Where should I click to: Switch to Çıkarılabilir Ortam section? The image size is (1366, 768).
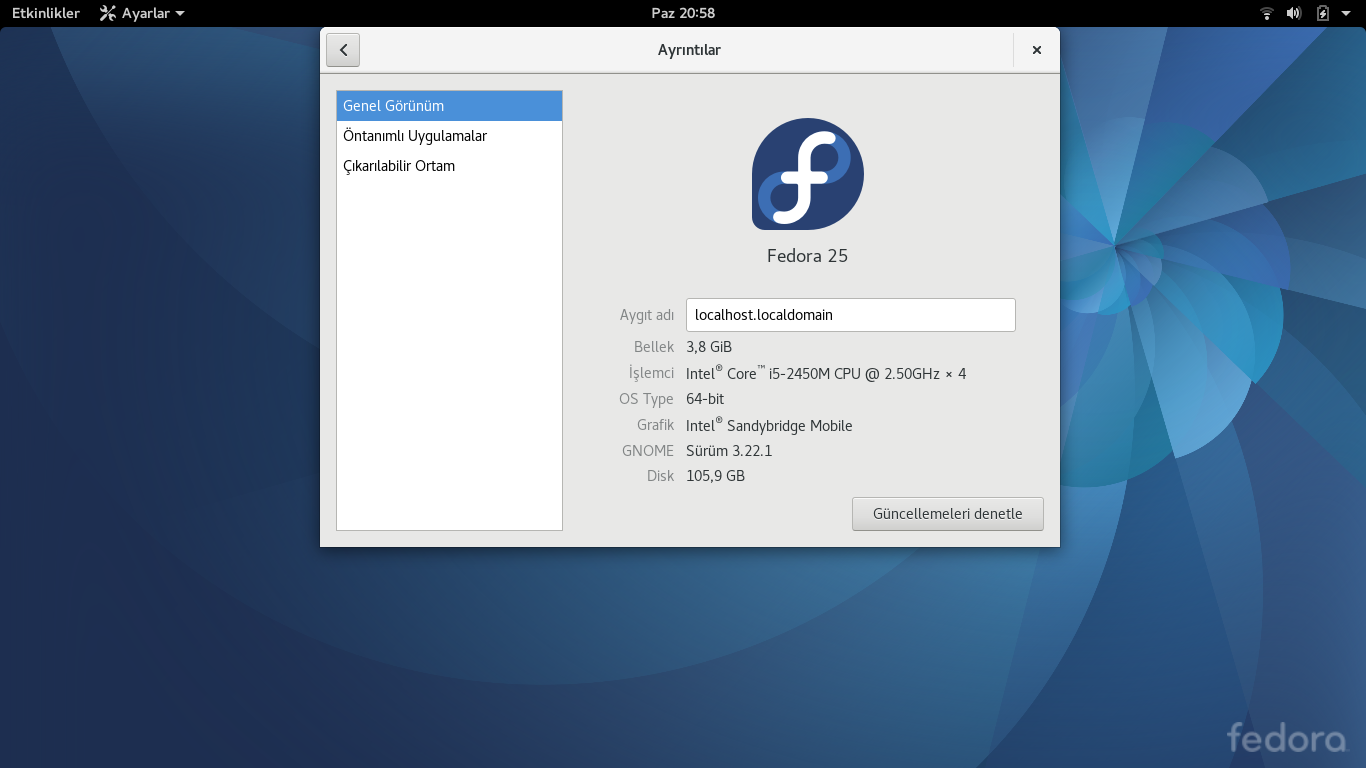tap(449, 166)
